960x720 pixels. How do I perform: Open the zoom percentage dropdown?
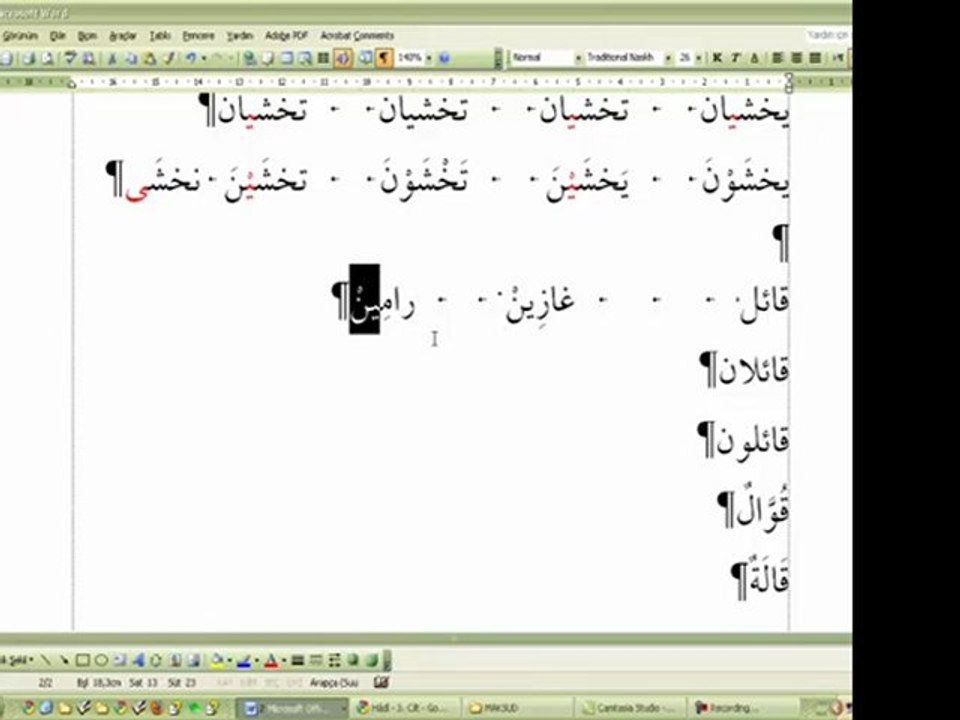[429, 58]
